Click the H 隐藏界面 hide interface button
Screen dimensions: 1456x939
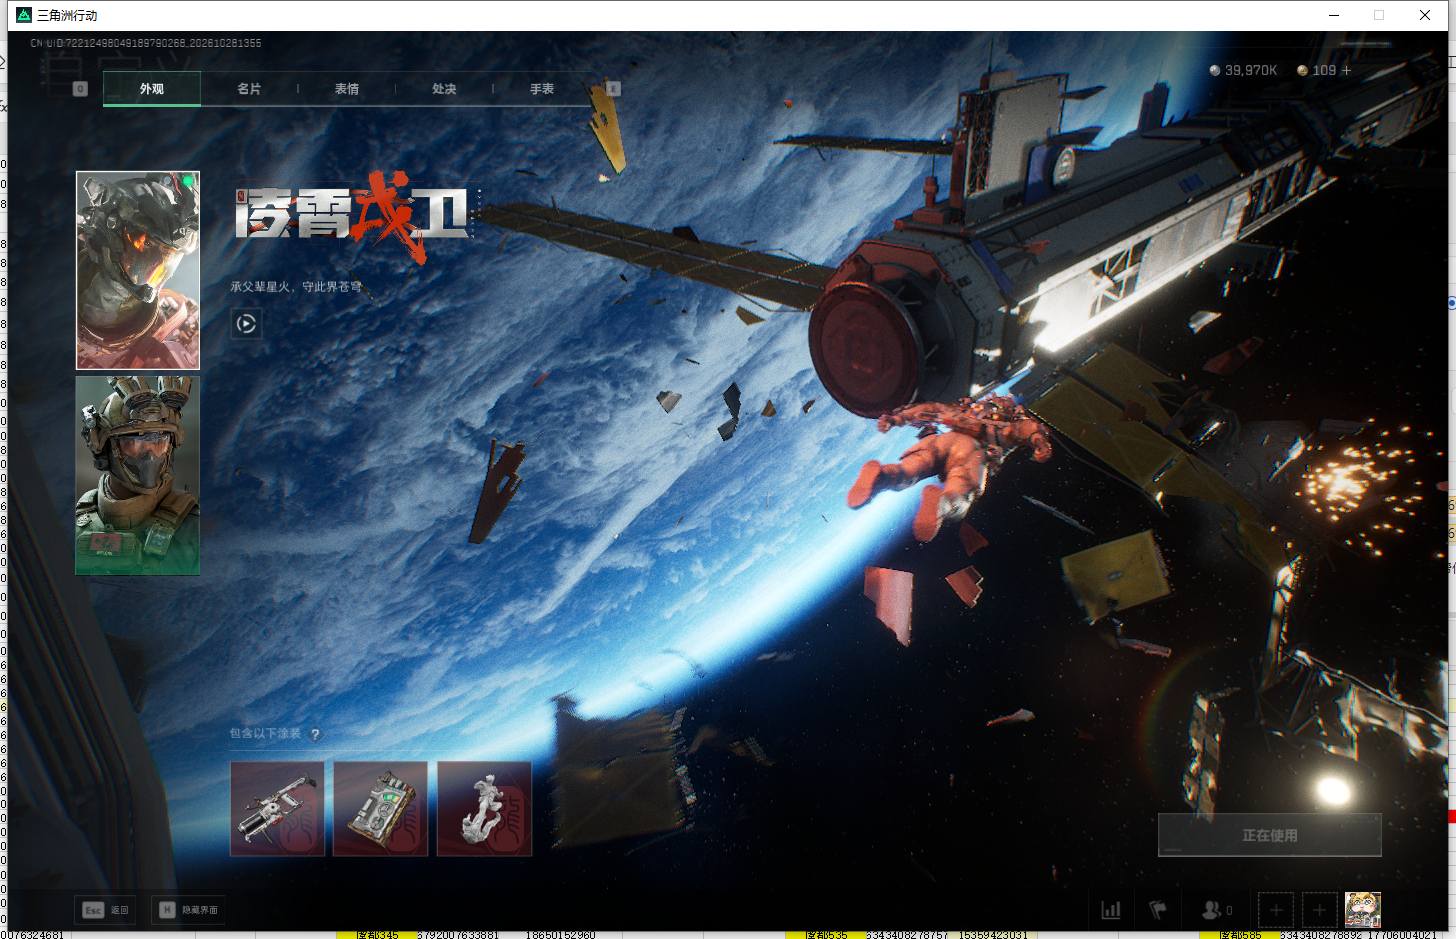(x=189, y=910)
